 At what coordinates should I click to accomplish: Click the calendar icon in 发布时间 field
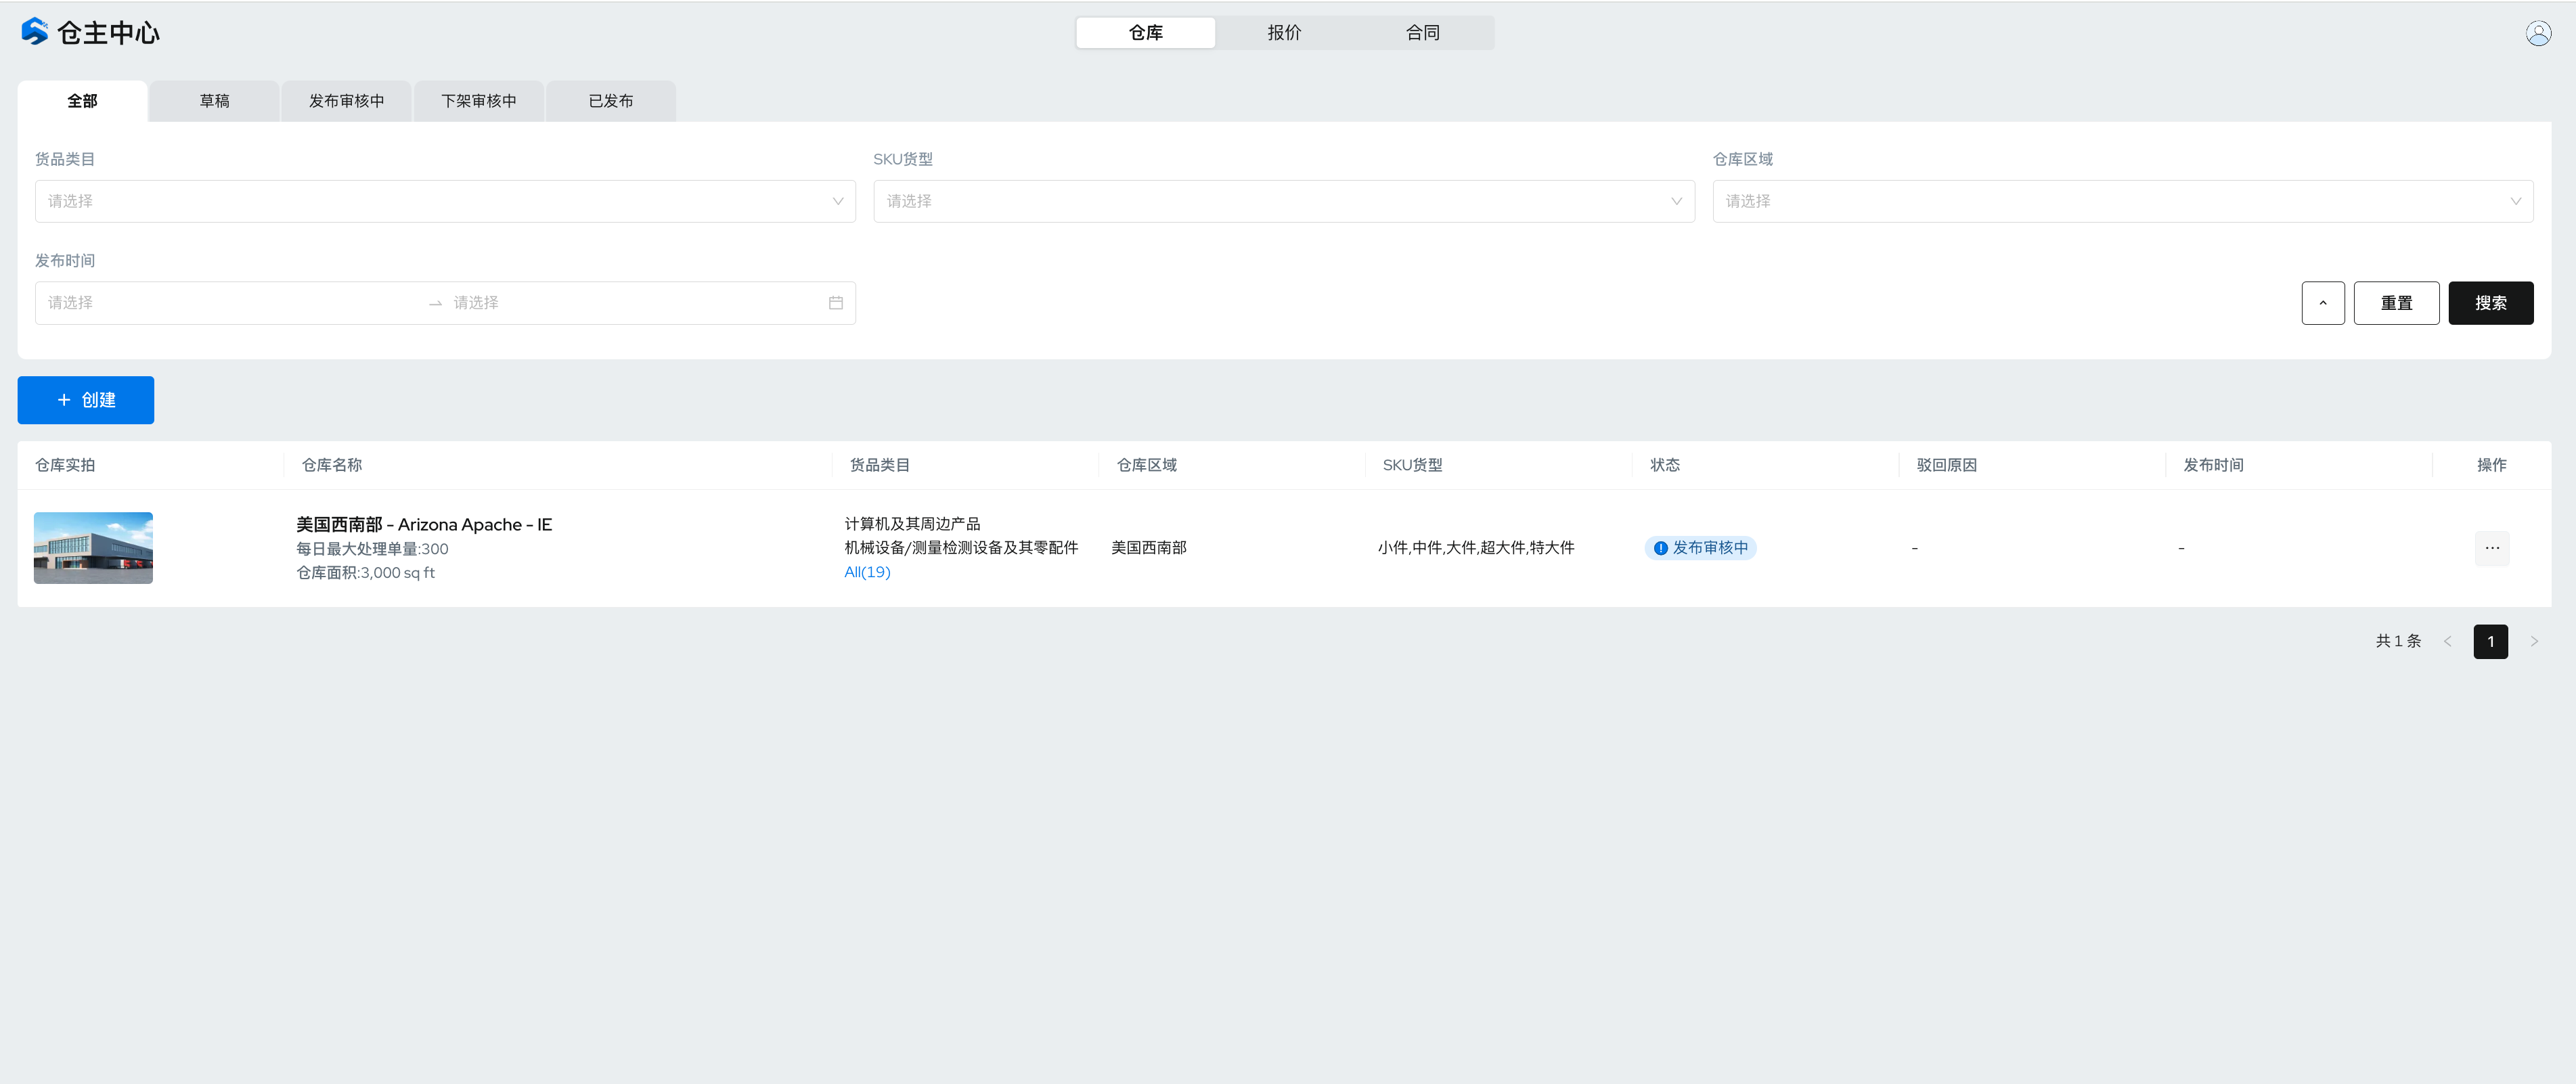click(x=835, y=303)
